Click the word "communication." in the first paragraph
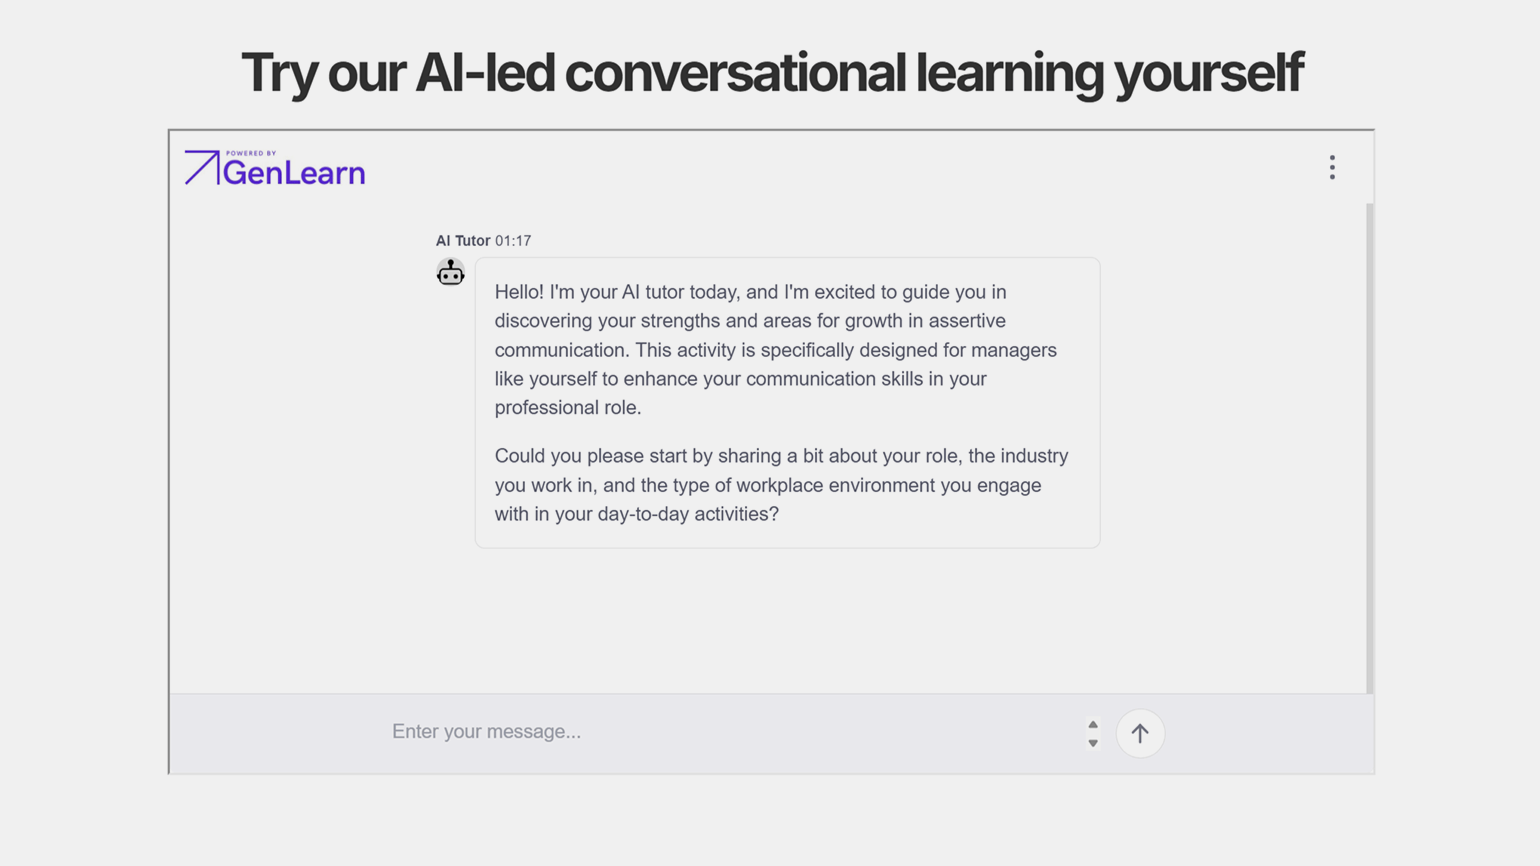This screenshot has height=866, width=1540. coord(562,350)
